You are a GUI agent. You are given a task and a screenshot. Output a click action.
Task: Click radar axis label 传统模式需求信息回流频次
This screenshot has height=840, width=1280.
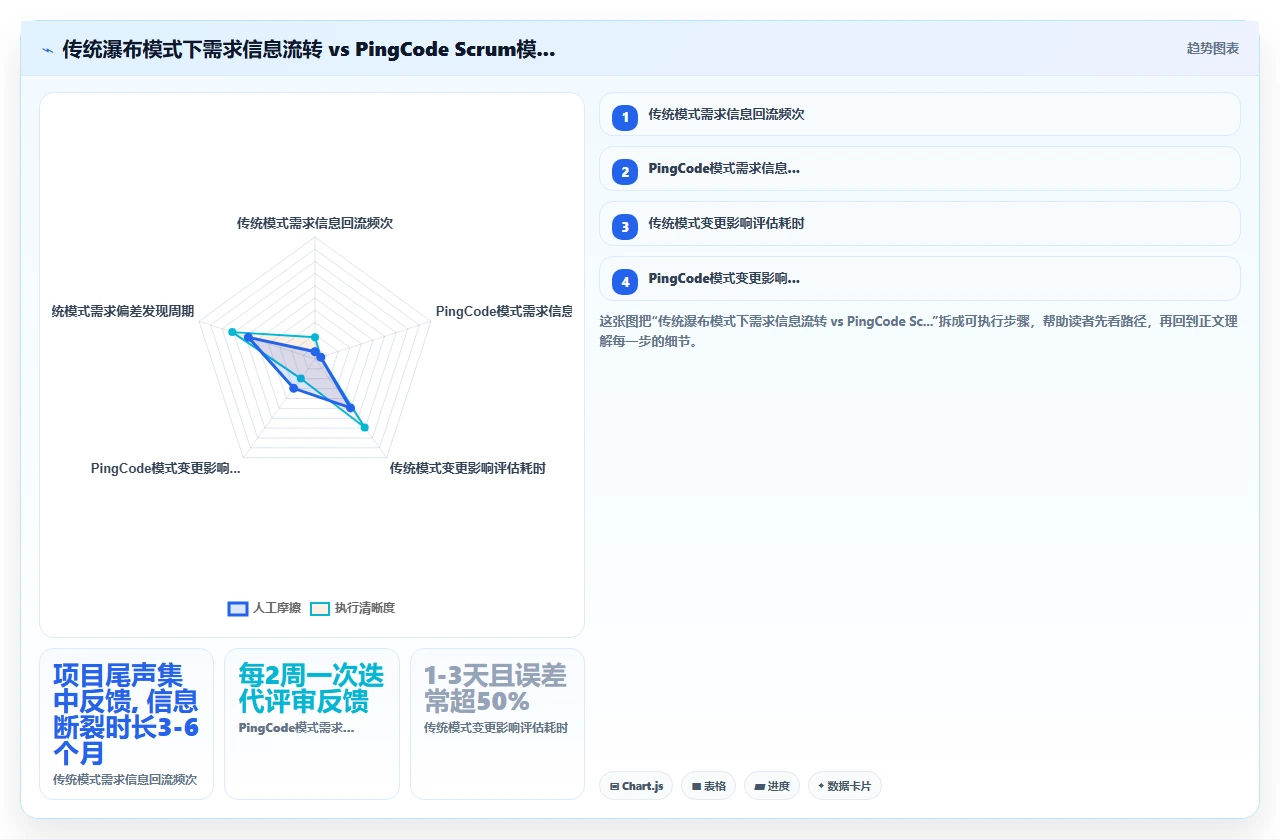click(x=315, y=223)
